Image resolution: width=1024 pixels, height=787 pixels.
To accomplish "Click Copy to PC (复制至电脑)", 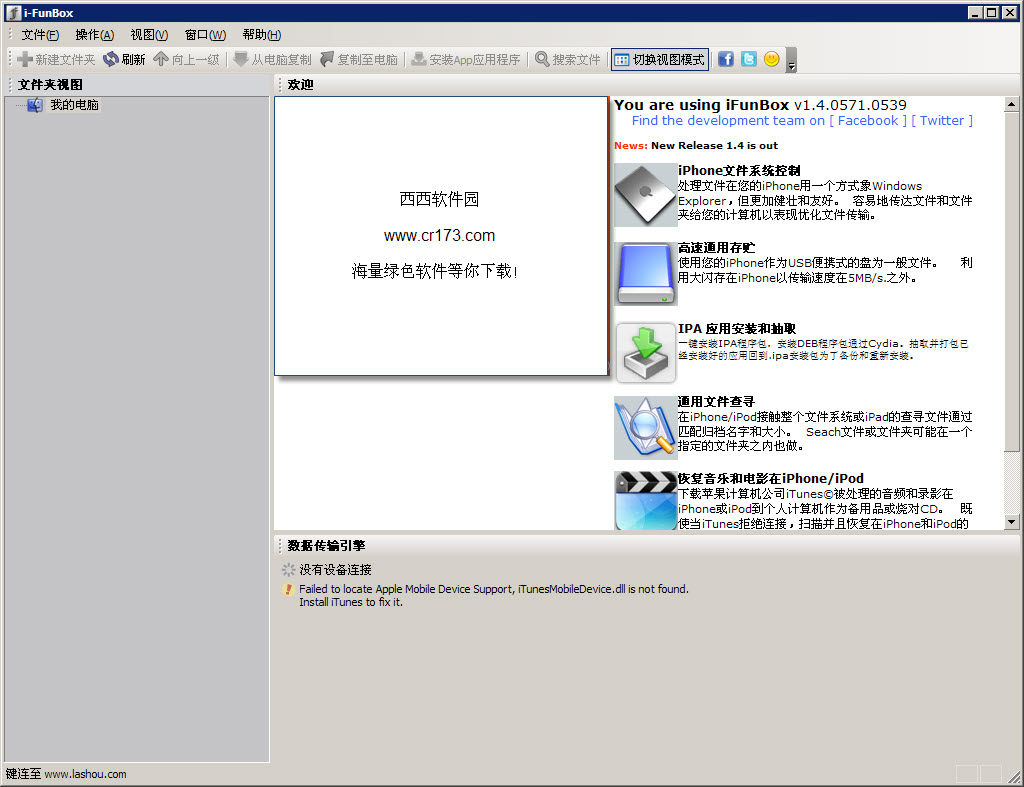I will [x=359, y=59].
